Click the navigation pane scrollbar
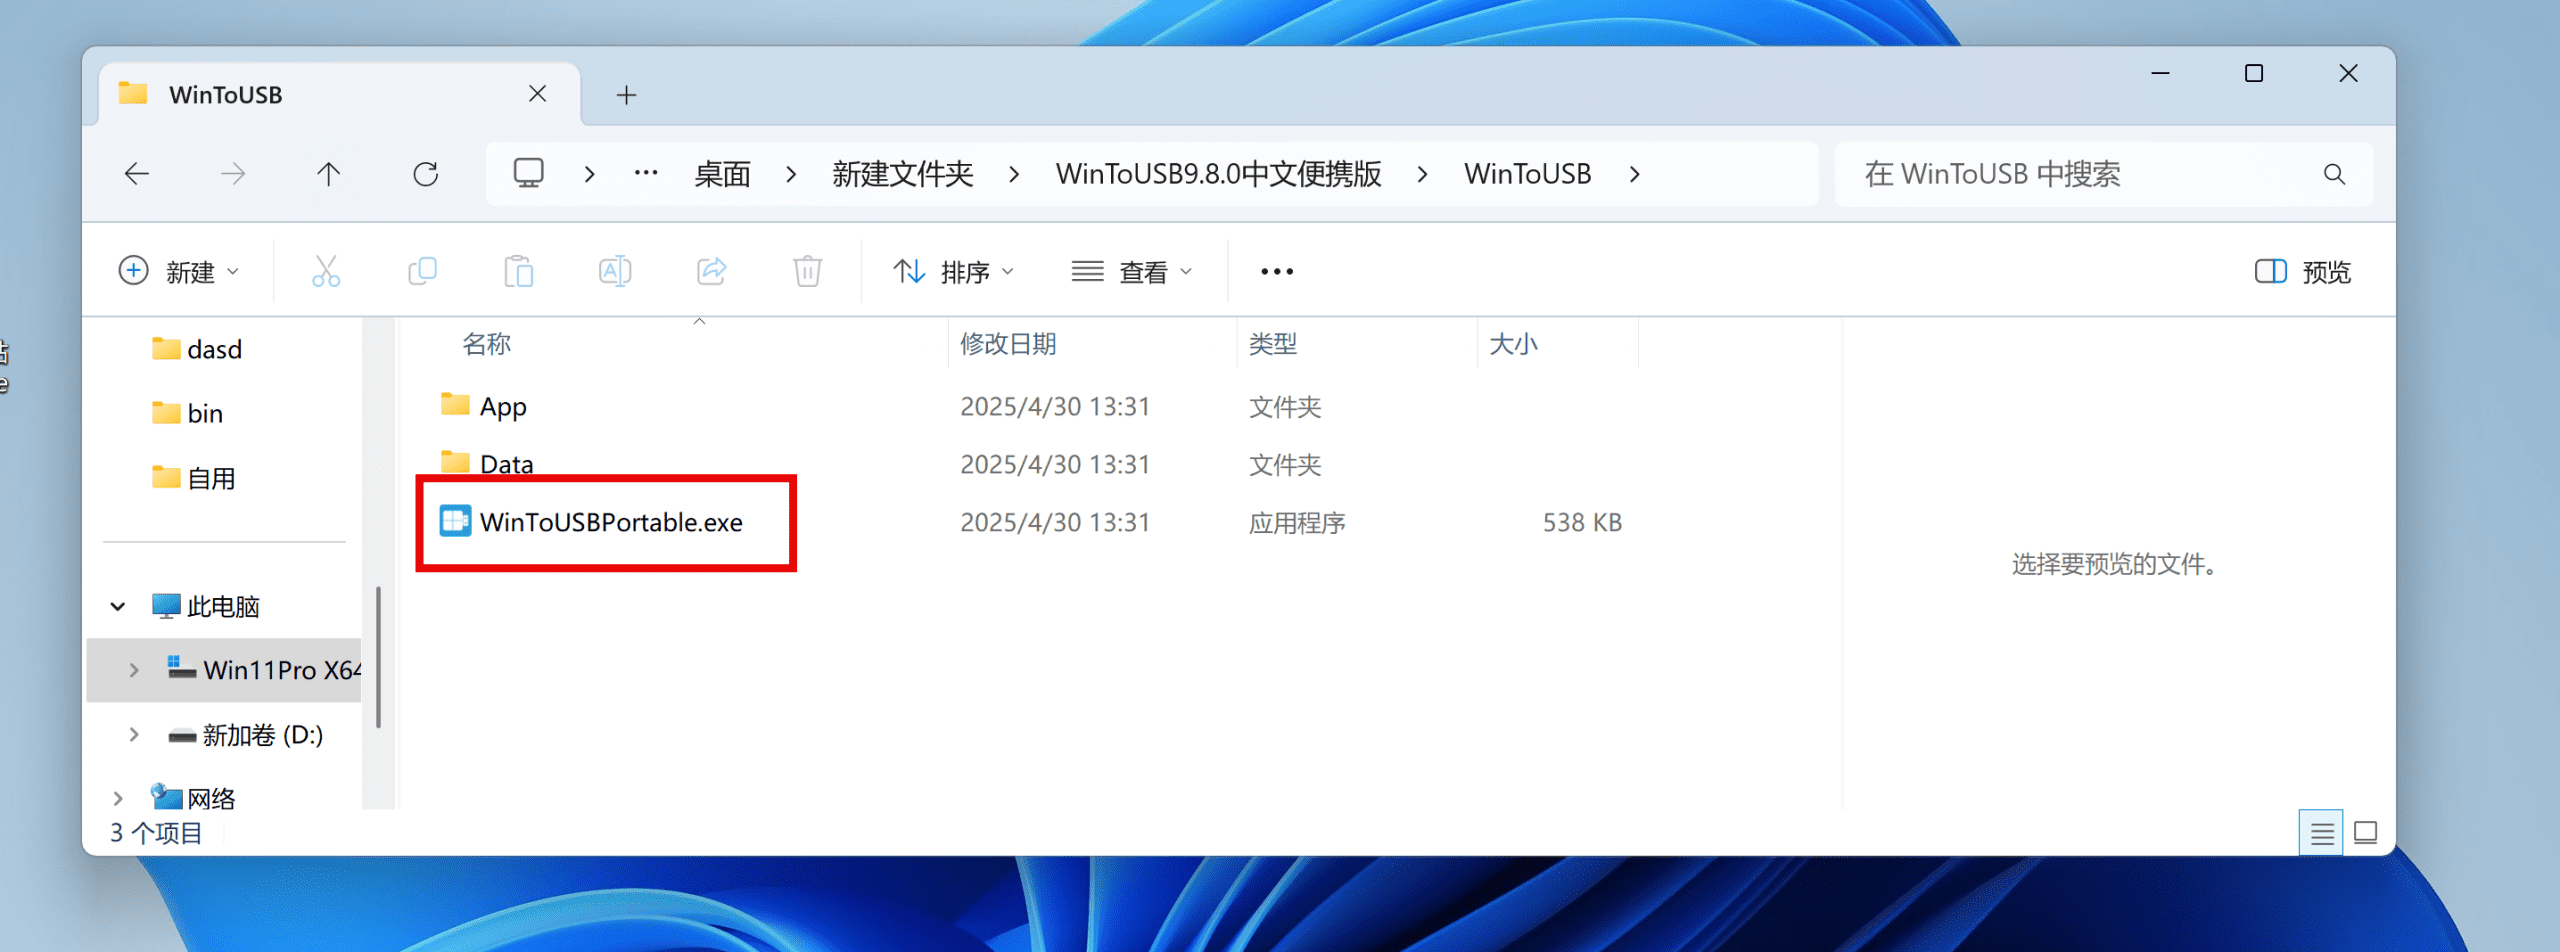2560x952 pixels. 378,658
